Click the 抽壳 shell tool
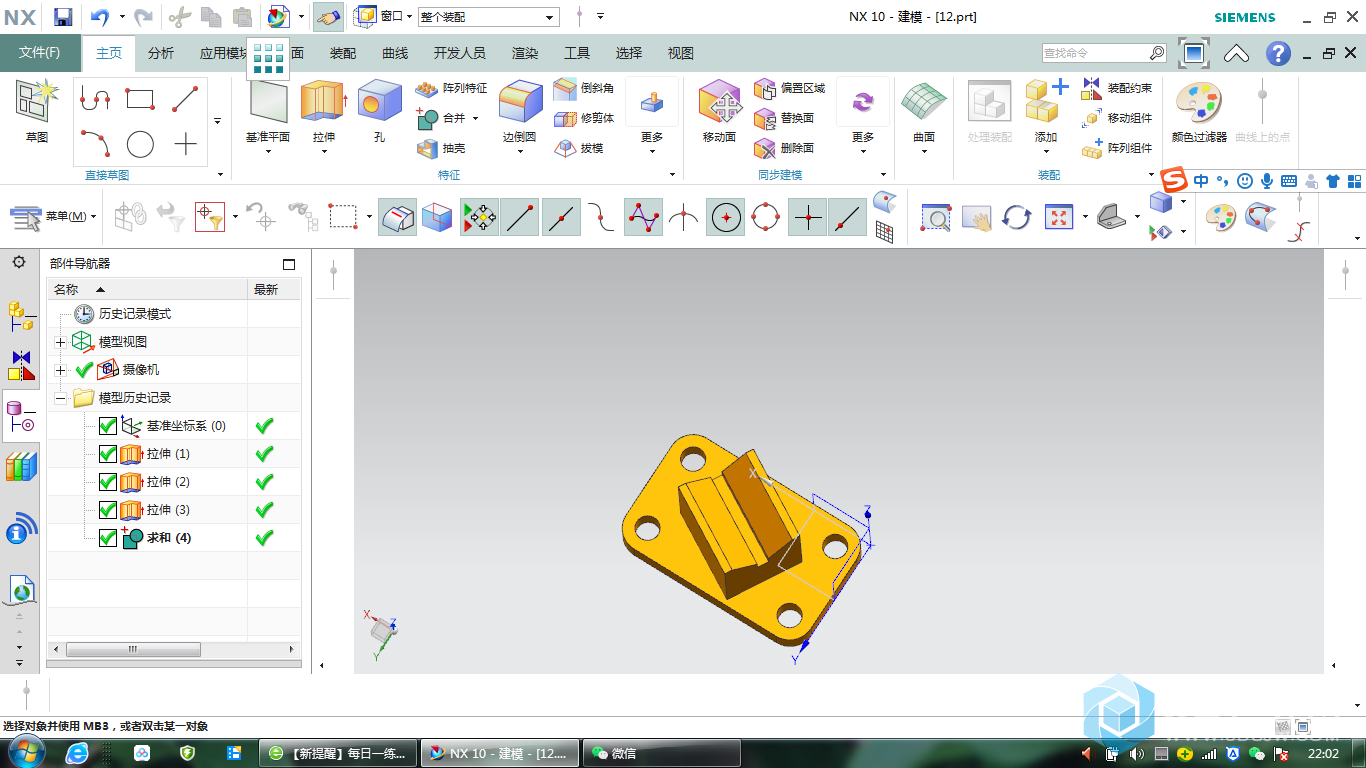The image size is (1366, 768). click(440, 148)
